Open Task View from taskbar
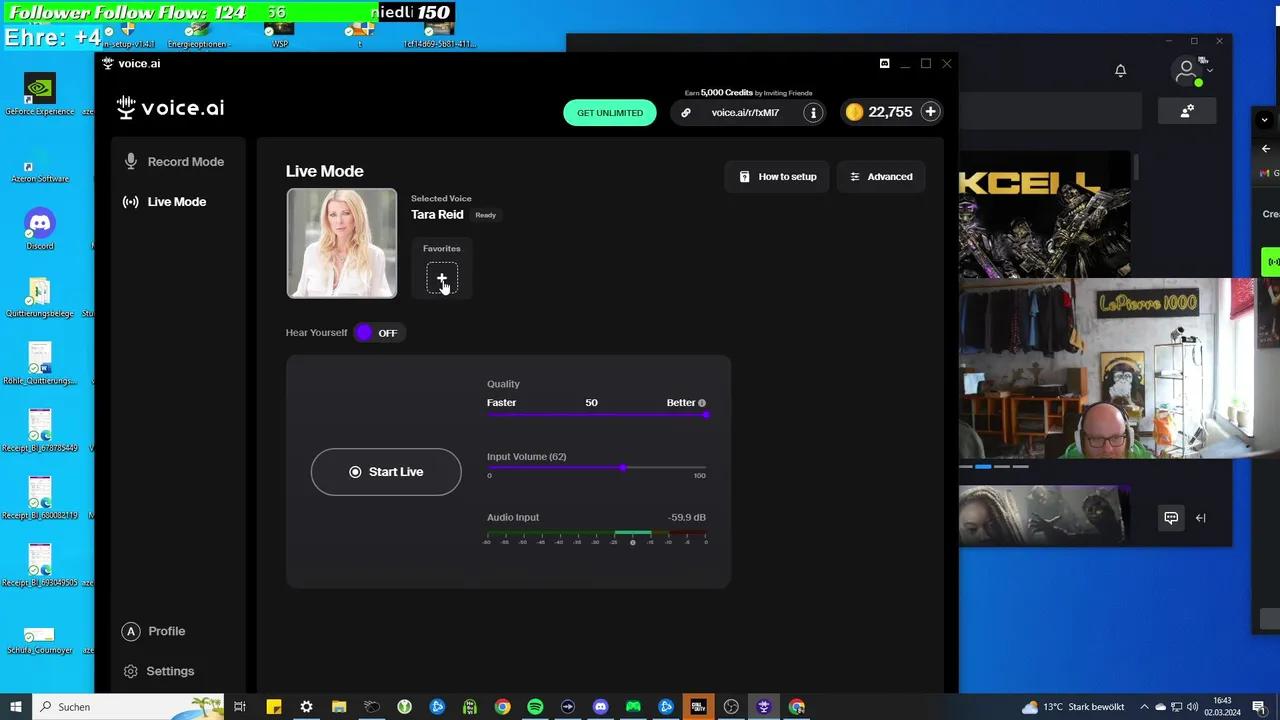 (x=240, y=707)
